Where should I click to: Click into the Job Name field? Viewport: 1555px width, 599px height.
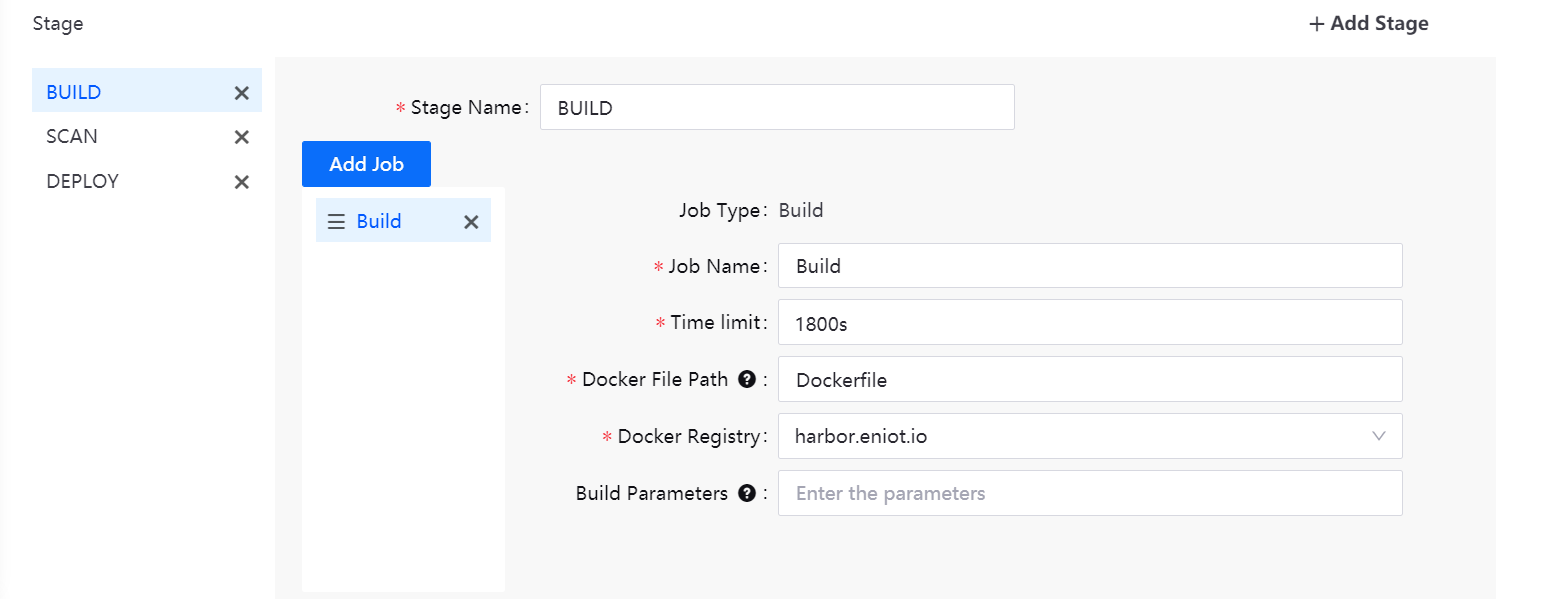coord(1089,266)
